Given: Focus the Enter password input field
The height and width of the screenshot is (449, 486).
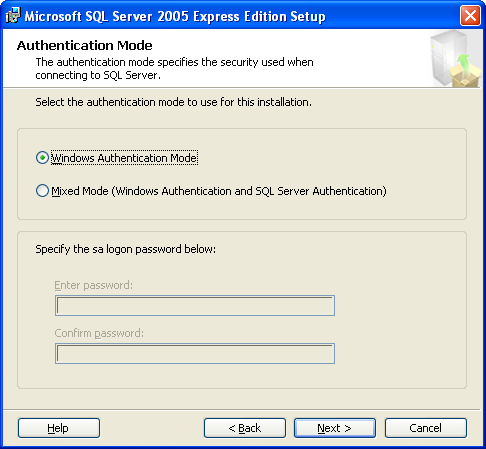Looking at the screenshot, I should click(x=195, y=305).
